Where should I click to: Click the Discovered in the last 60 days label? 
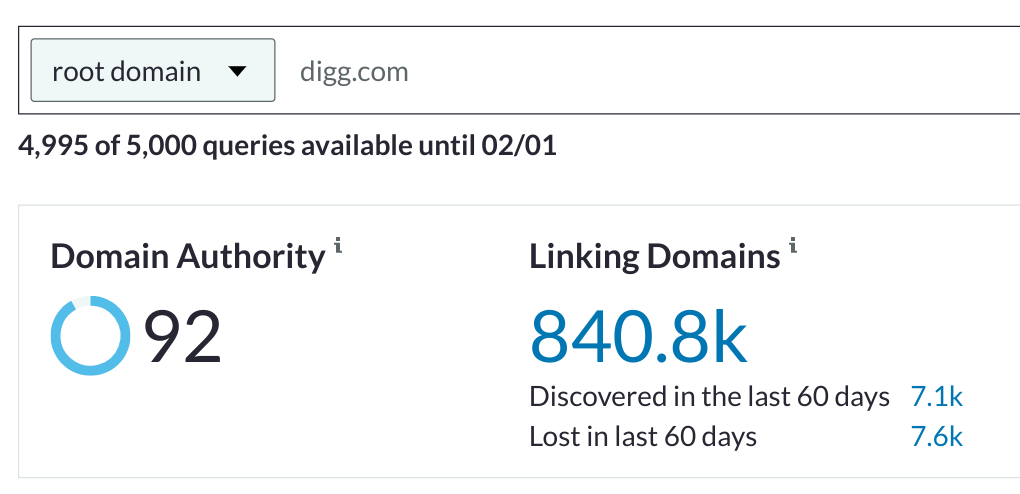point(709,396)
